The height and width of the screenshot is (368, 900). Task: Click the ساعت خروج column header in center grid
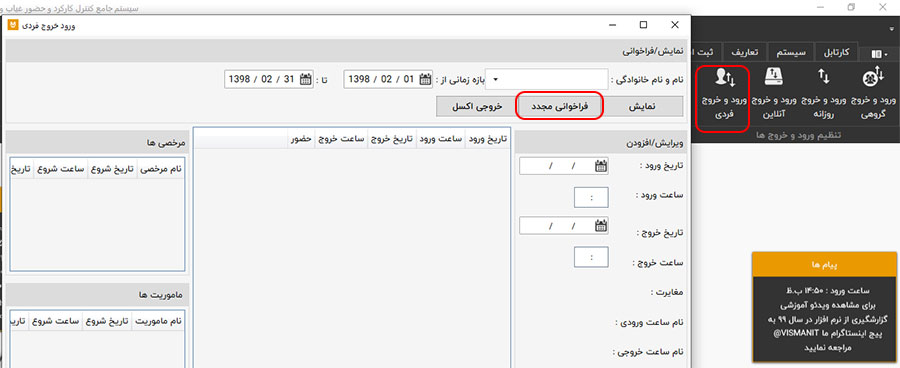[341, 140]
